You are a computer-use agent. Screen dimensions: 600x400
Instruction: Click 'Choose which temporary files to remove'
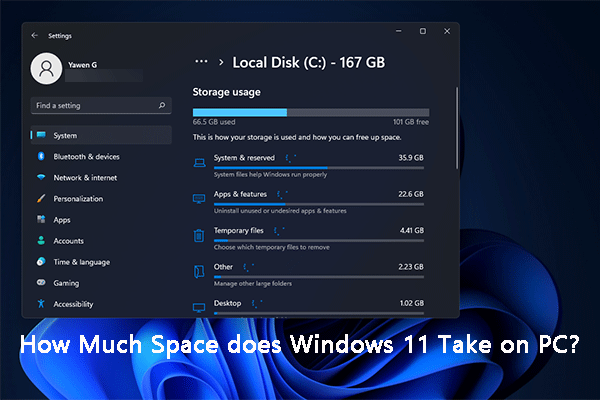coord(272,247)
